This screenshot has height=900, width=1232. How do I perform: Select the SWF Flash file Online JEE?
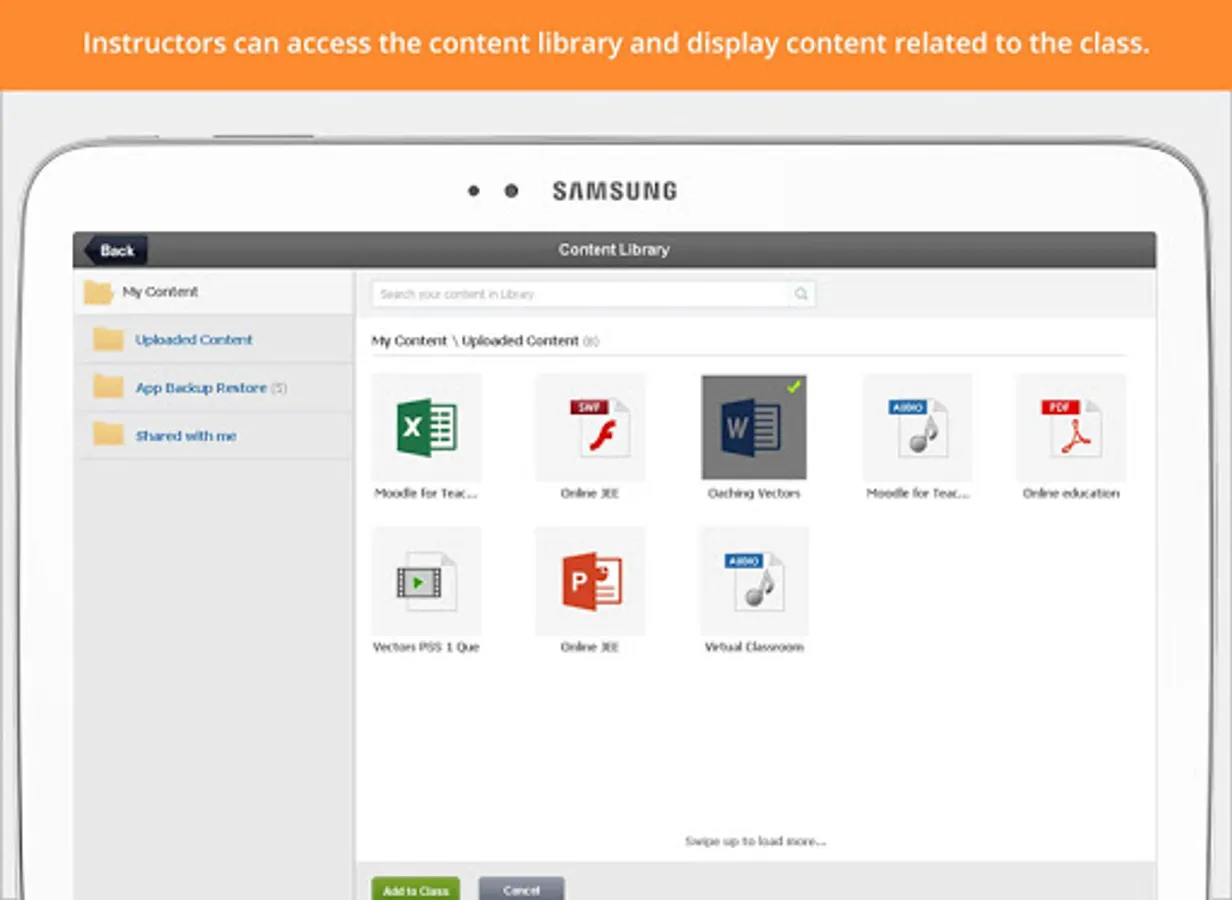(x=590, y=428)
